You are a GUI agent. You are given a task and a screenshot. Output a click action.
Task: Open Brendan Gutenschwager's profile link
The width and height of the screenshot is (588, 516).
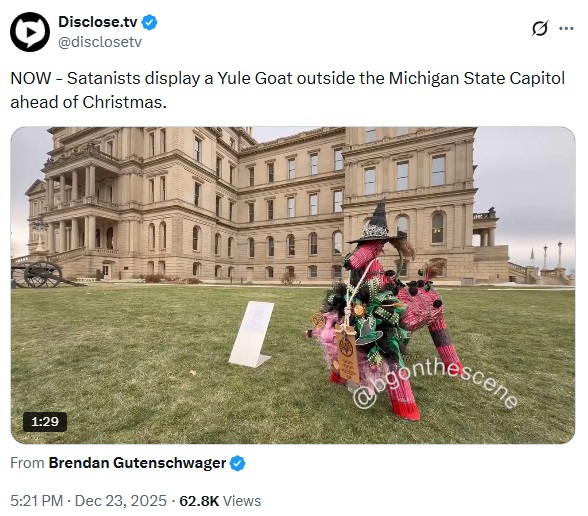[137, 463]
